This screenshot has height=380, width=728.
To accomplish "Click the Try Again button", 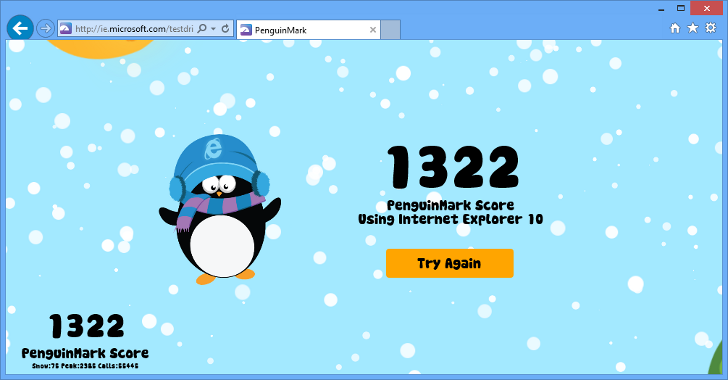I will (x=449, y=263).
